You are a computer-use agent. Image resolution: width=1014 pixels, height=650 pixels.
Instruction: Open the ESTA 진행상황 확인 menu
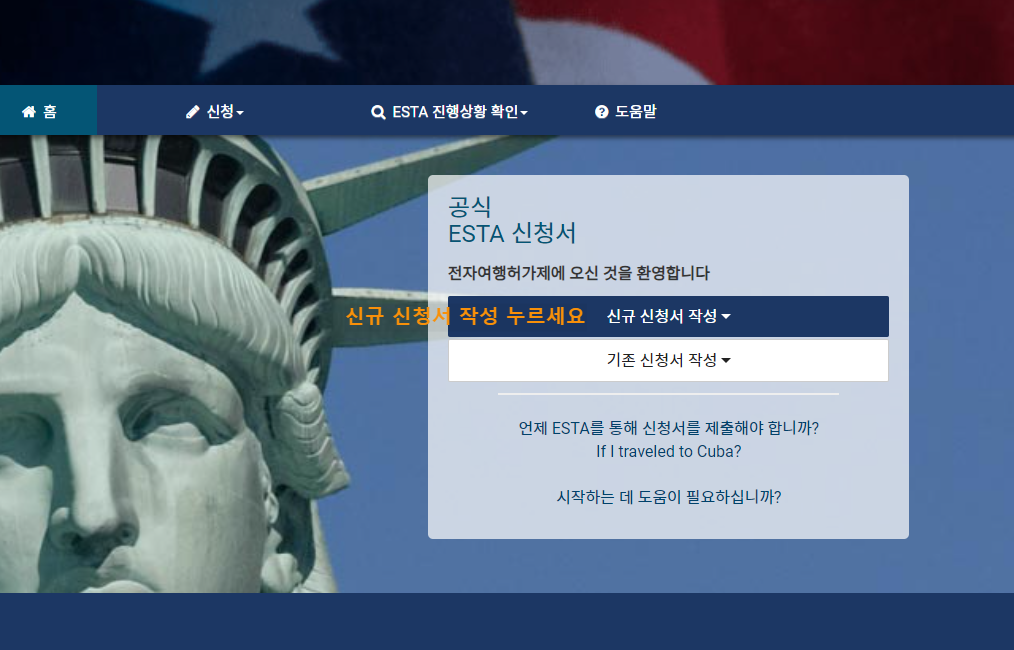449,112
